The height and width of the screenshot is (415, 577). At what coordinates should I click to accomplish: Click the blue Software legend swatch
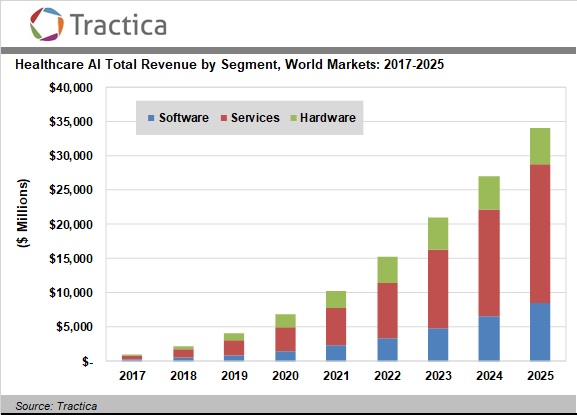[151, 118]
